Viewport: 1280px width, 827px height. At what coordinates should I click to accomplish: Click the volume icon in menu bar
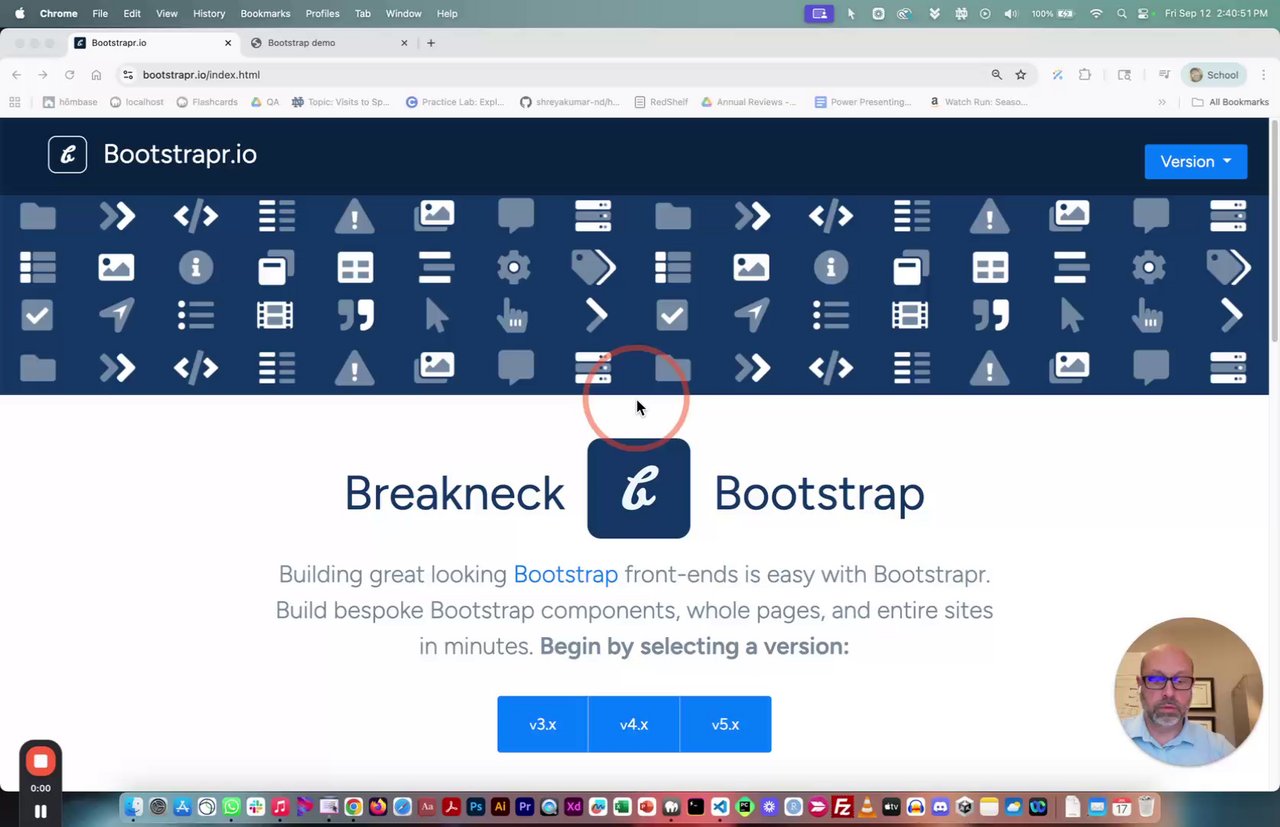tap(1011, 14)
